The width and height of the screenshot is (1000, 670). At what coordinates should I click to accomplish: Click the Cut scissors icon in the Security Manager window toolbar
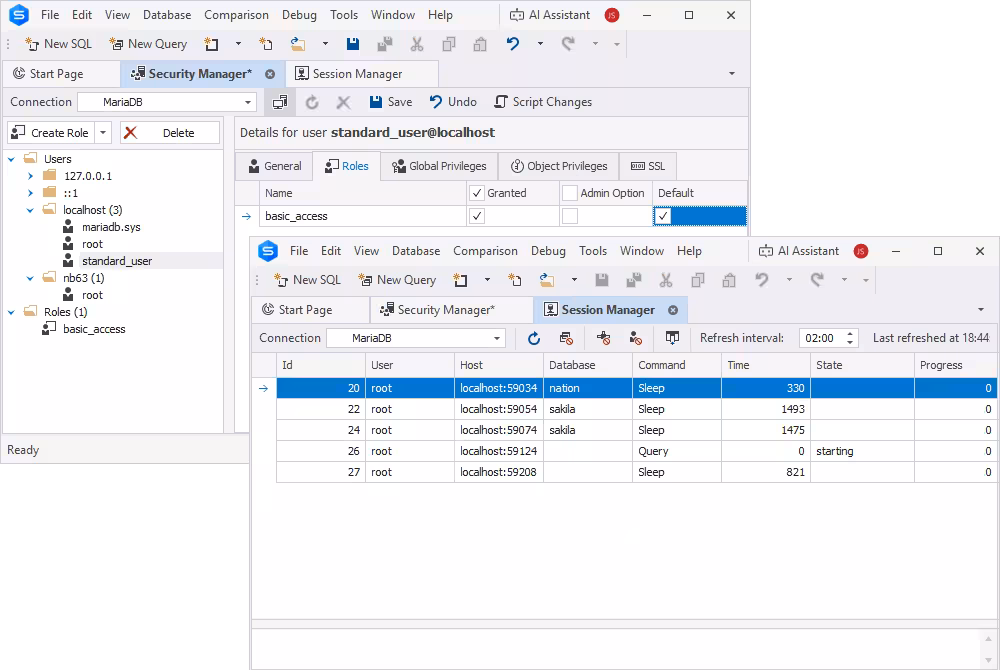(x=417, y=44)
